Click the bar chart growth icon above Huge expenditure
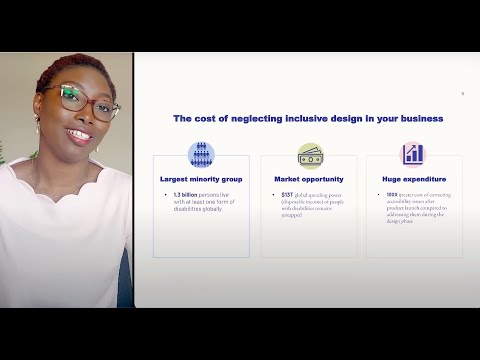The height and width of the screenshot is (360, 480). tap(413, 154)
